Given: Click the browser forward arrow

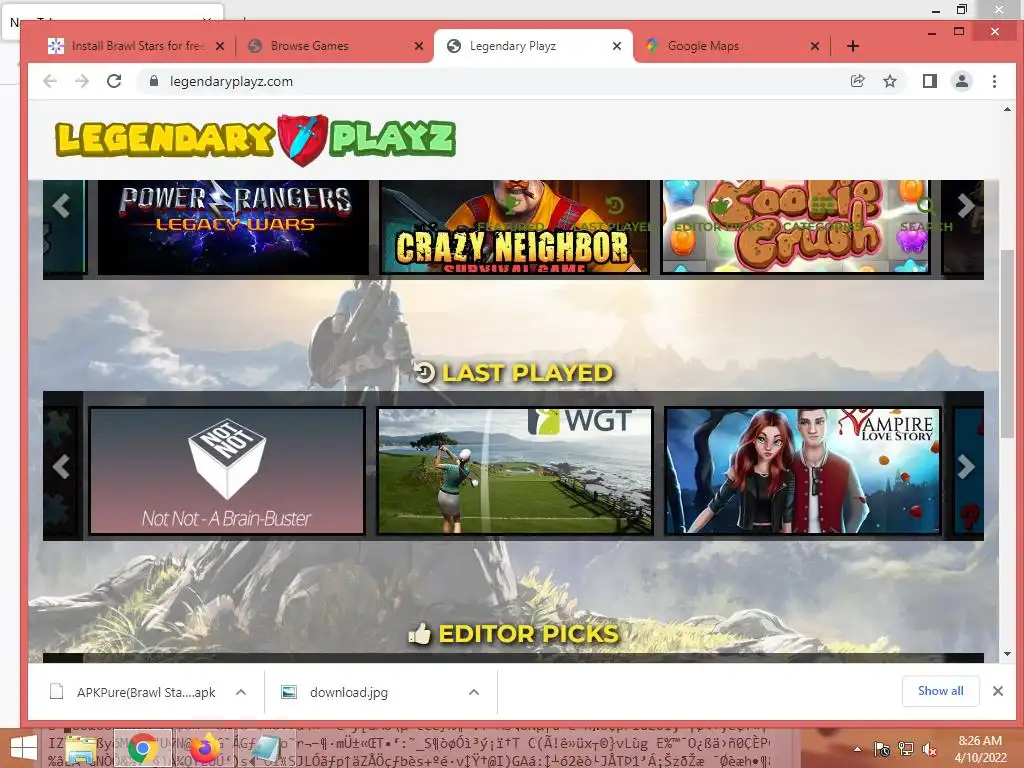Looking at the screenshot, I should click(x=82, y=81).
